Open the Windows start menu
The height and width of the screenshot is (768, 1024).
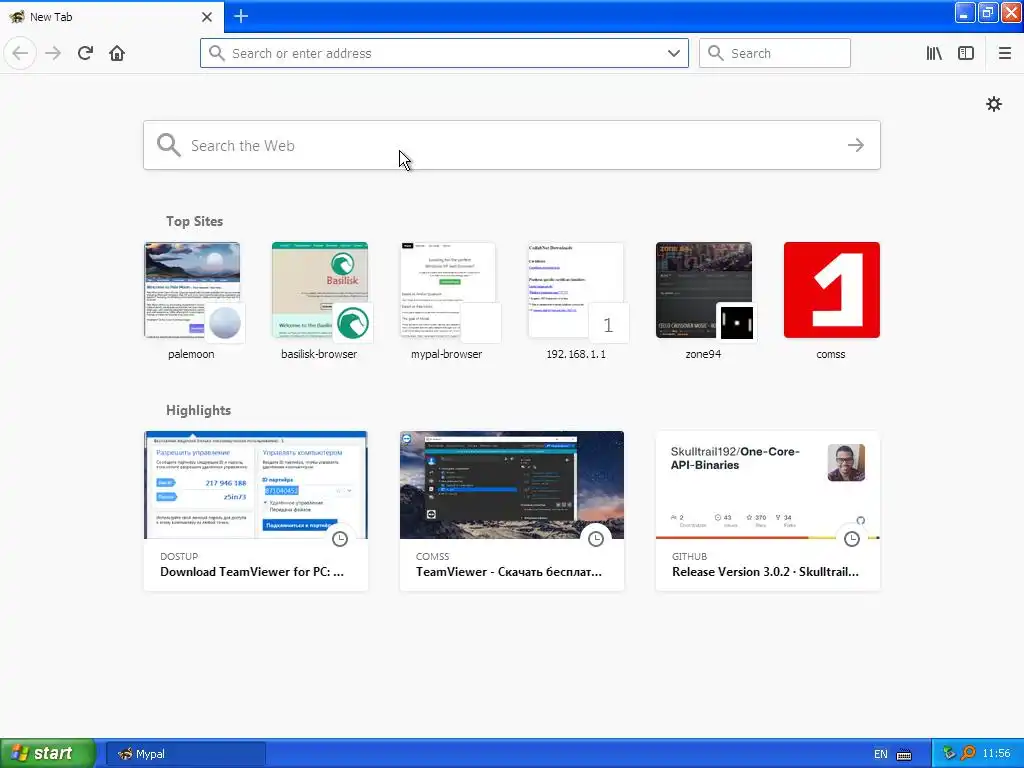click(48, 753)
